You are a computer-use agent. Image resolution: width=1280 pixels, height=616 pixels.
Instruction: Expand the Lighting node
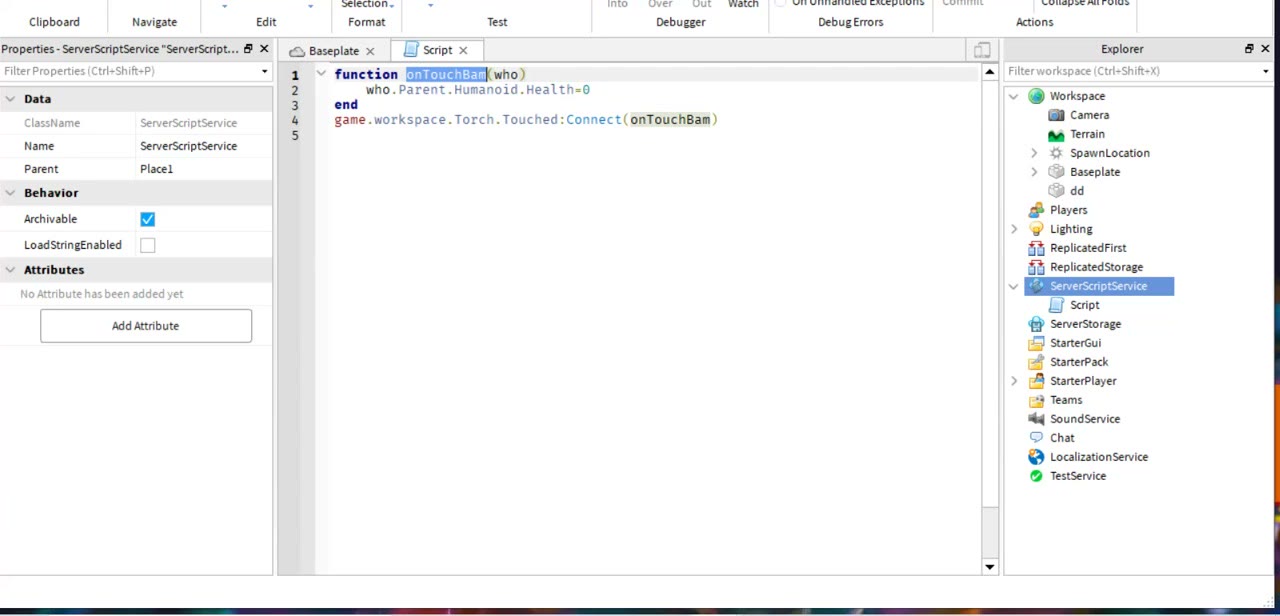point(1014,229)
